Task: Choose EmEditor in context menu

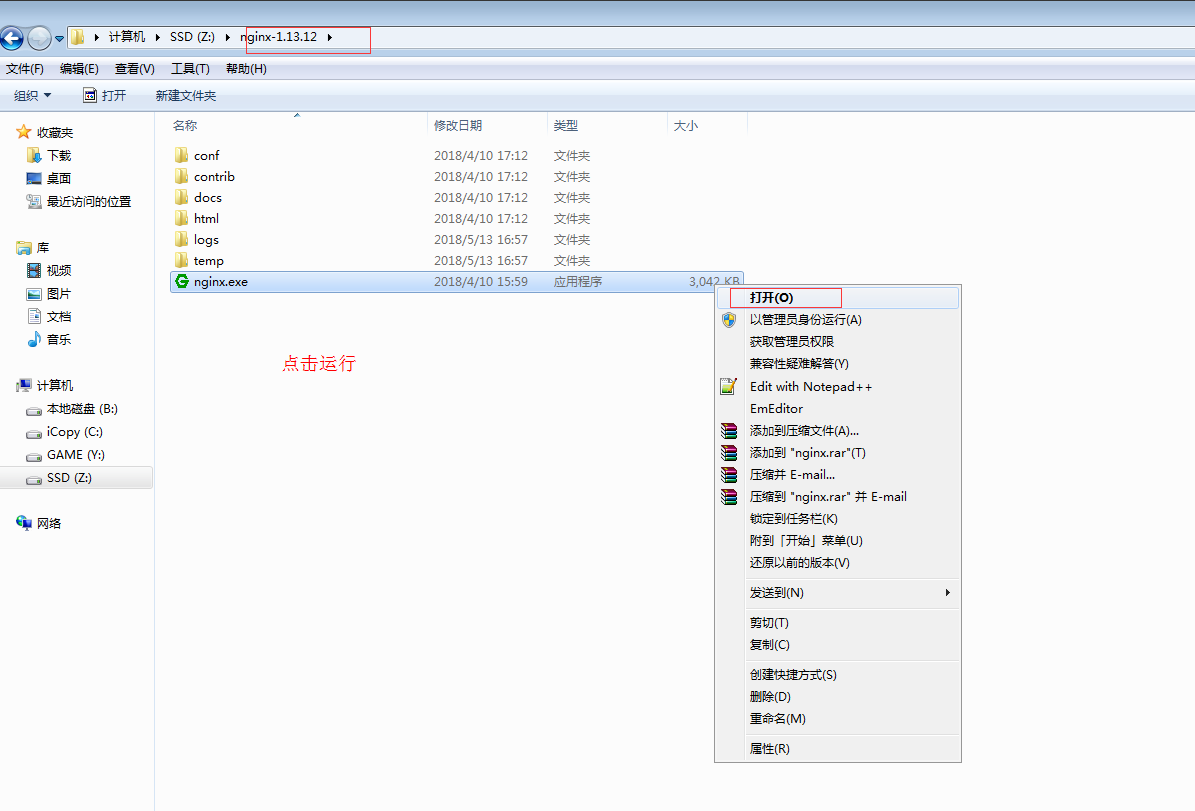Action: (838, 409)
